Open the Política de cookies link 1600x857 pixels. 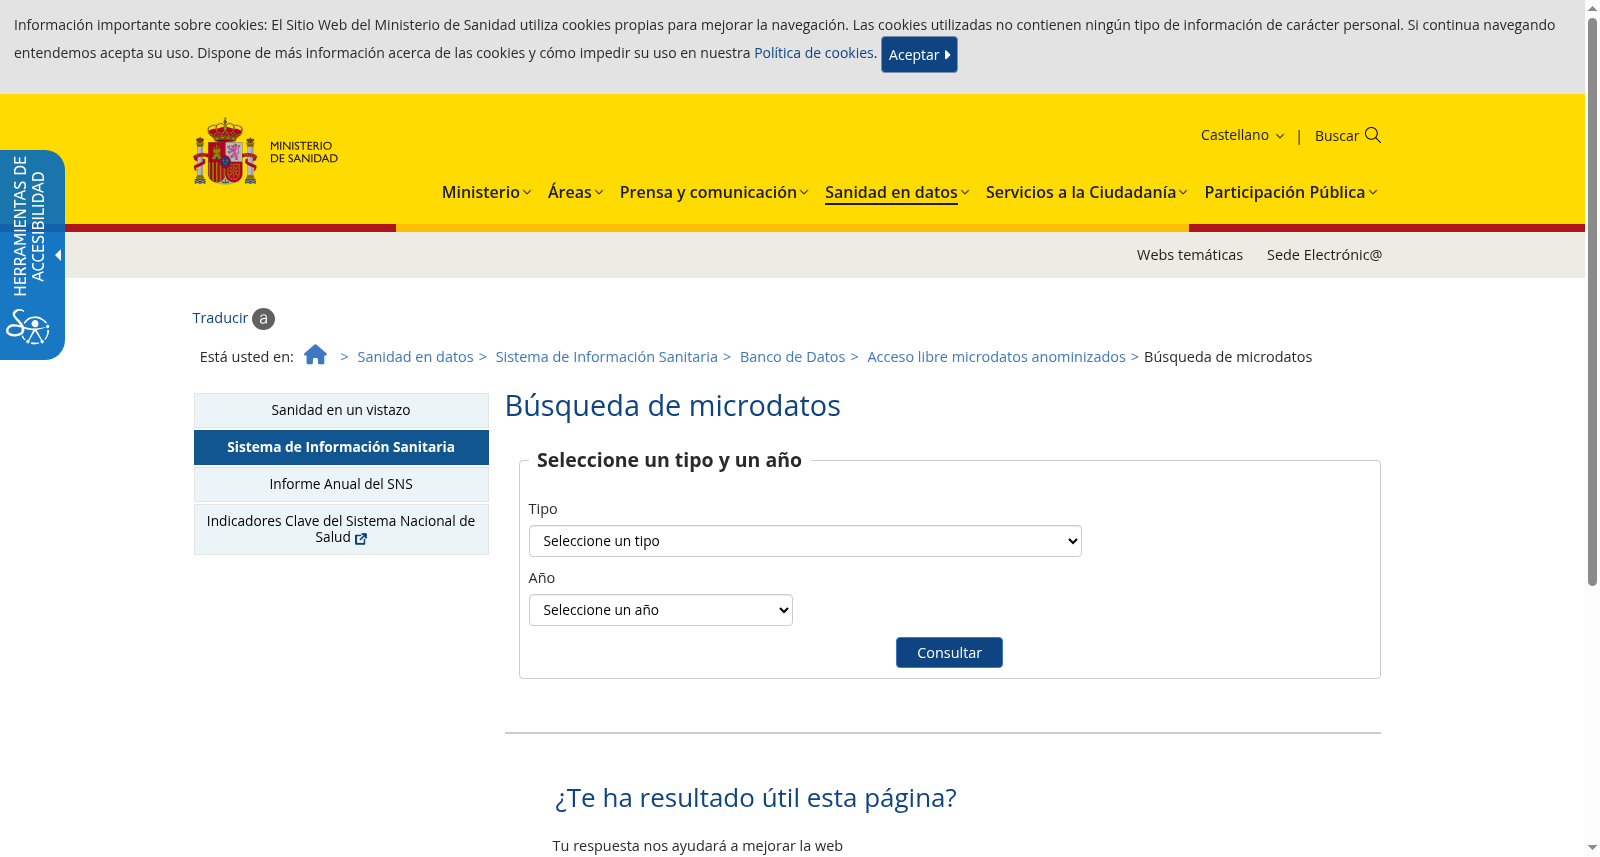pos(814,53)
